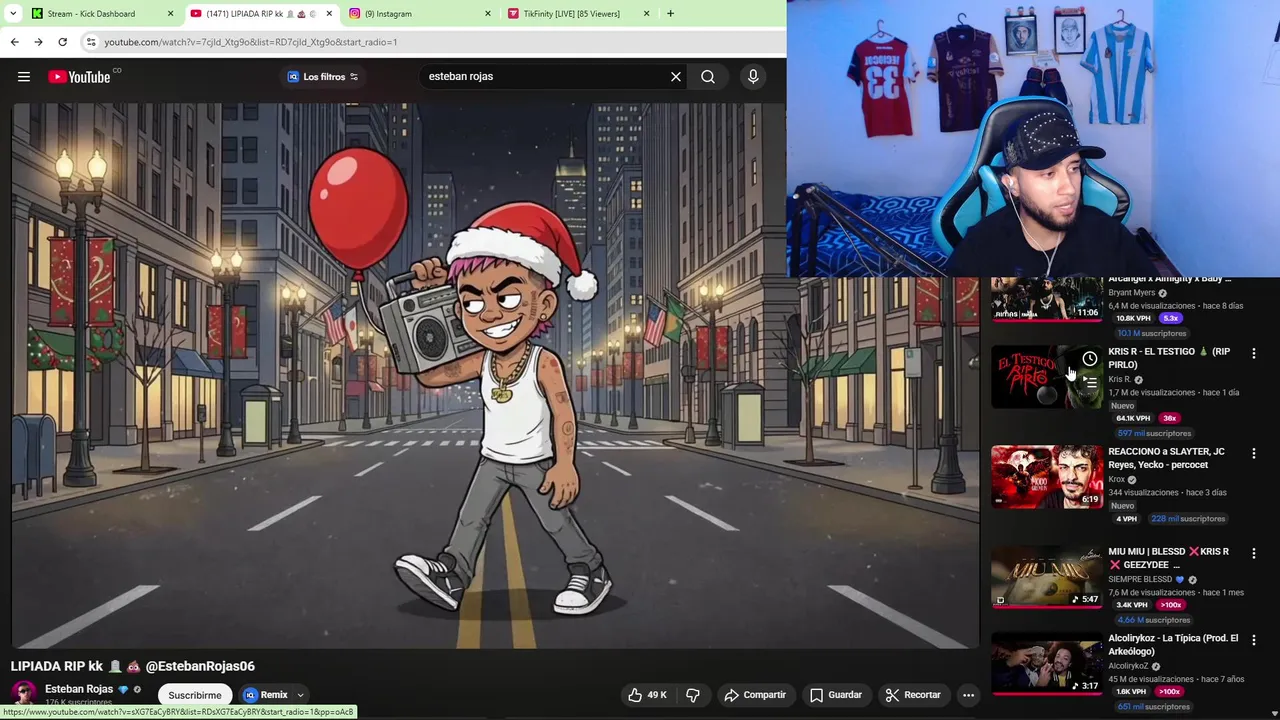Share the video with Compartir
Image resolution: width=1280 pixels, height=720 pixels.
(755, 695)
